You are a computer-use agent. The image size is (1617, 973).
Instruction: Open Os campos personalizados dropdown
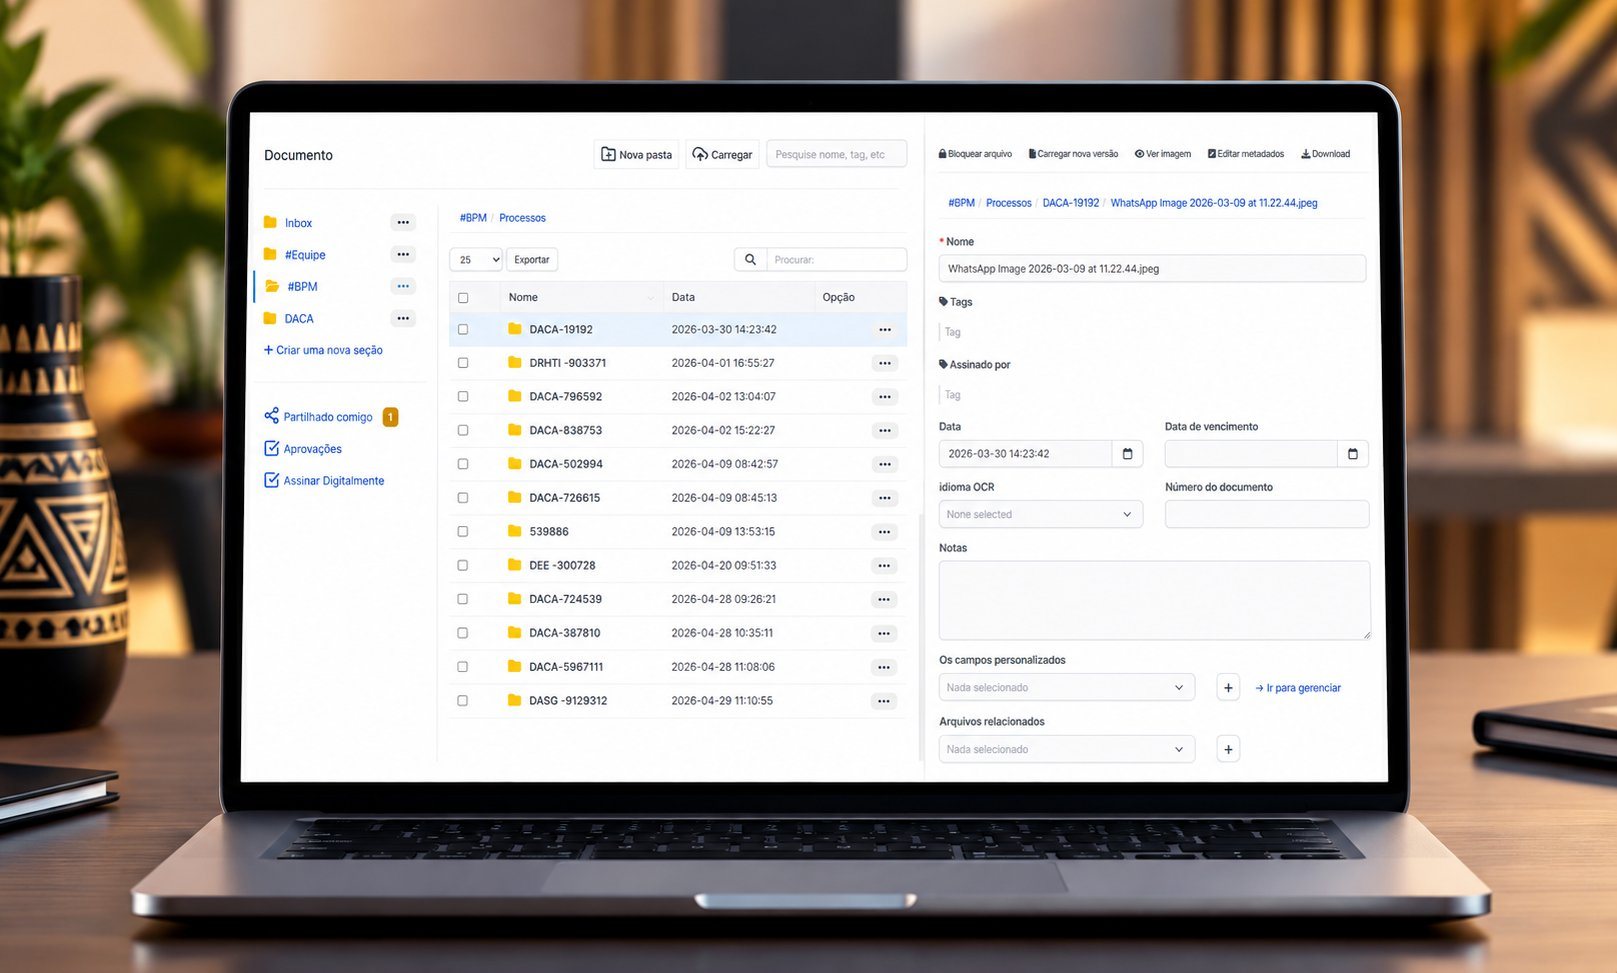click(x=1066, y=687)
